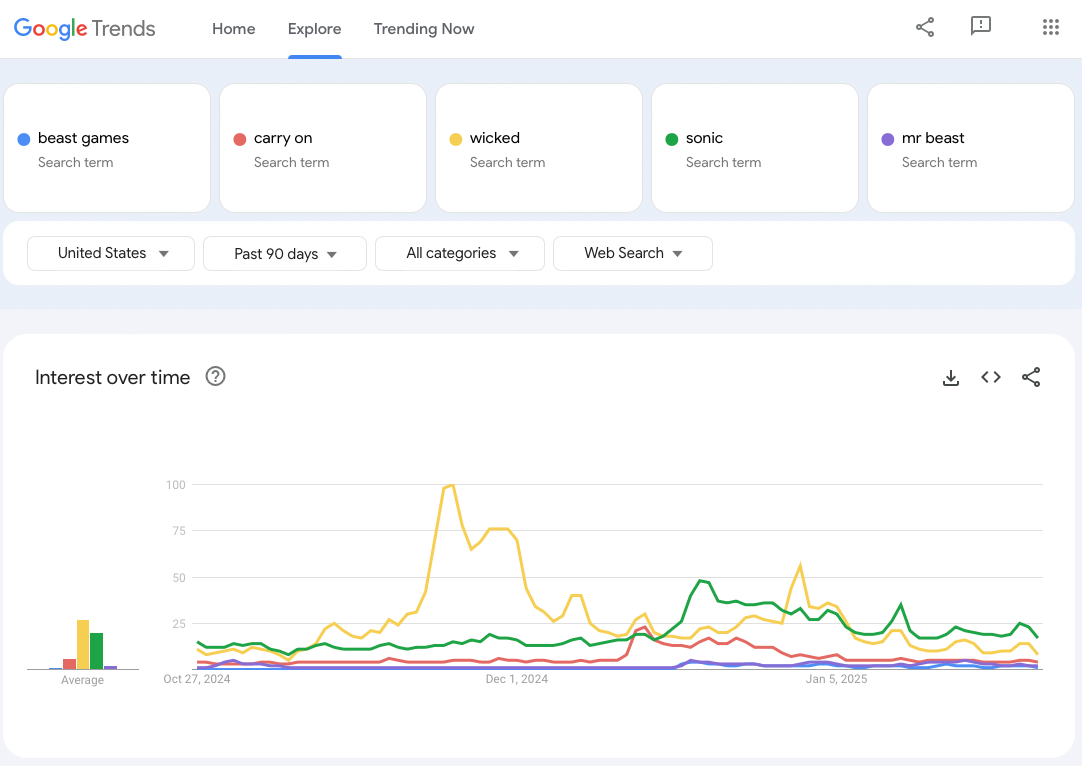
Task: Select the Explore tab
Action: pos(315,29)
